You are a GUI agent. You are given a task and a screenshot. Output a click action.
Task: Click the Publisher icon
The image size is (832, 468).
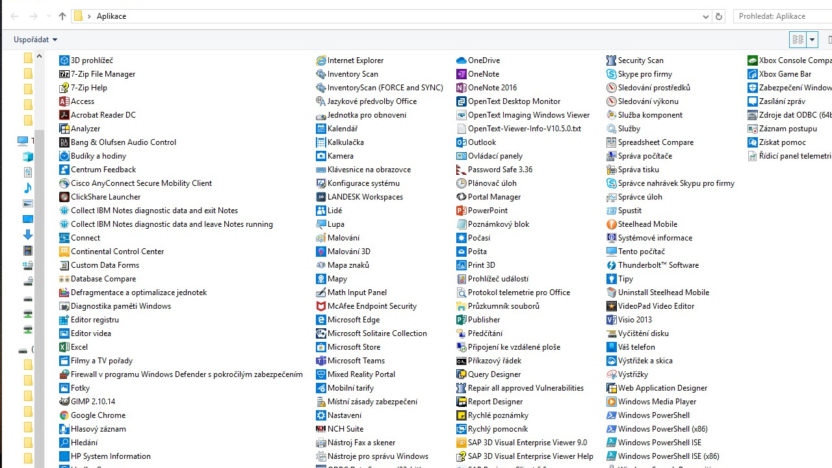[x=461, y=320]
